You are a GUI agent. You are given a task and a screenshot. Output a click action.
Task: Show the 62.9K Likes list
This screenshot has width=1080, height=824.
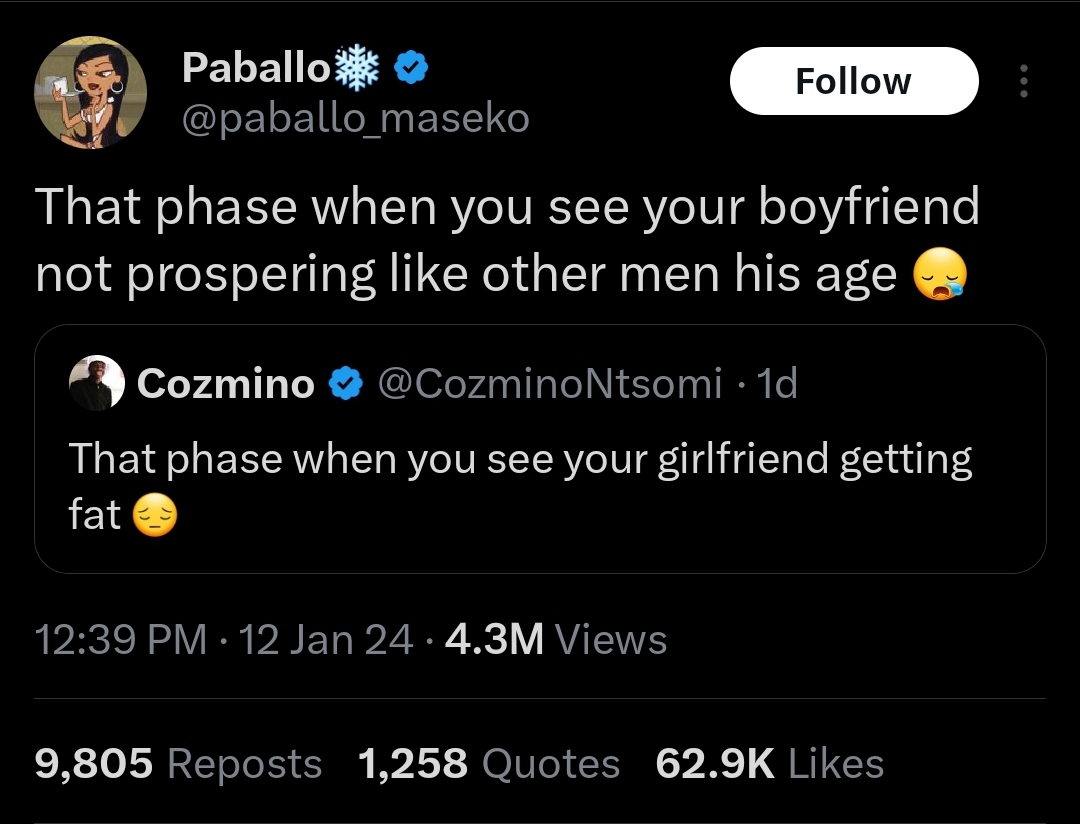pos(769,764)
